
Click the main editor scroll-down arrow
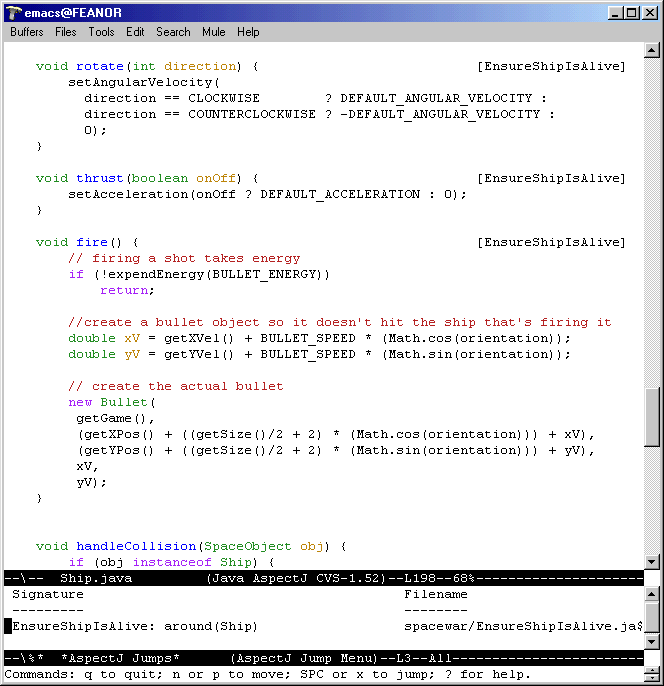pyautogui.click(x=652, y=562)
